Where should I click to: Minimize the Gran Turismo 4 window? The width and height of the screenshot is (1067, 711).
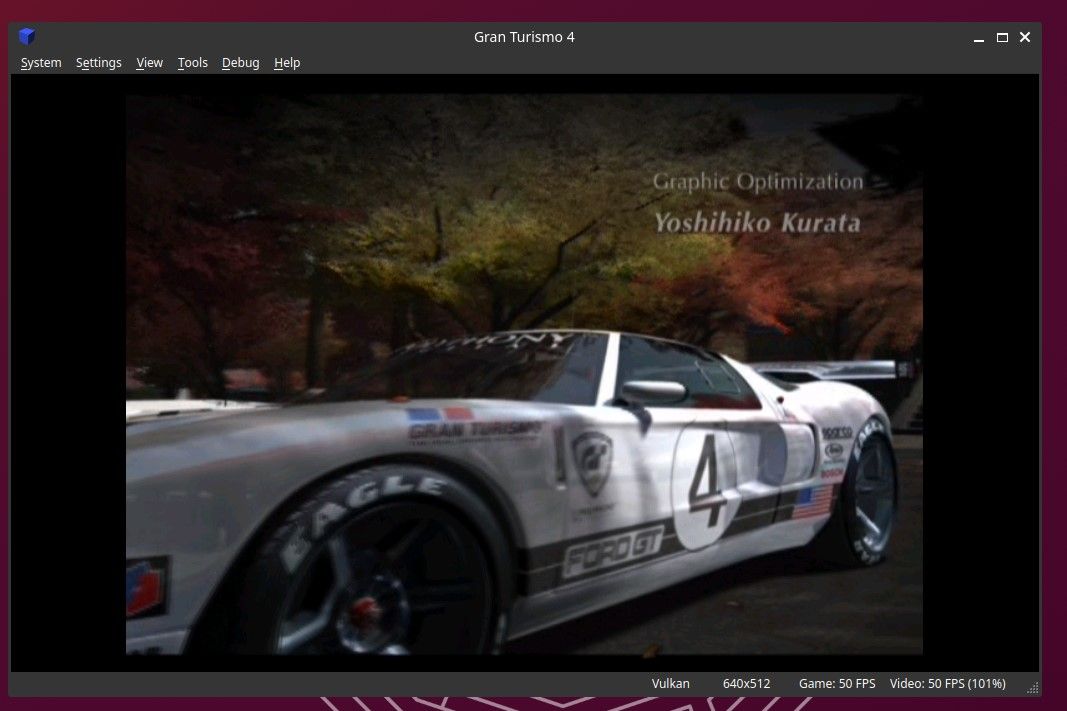979,37
